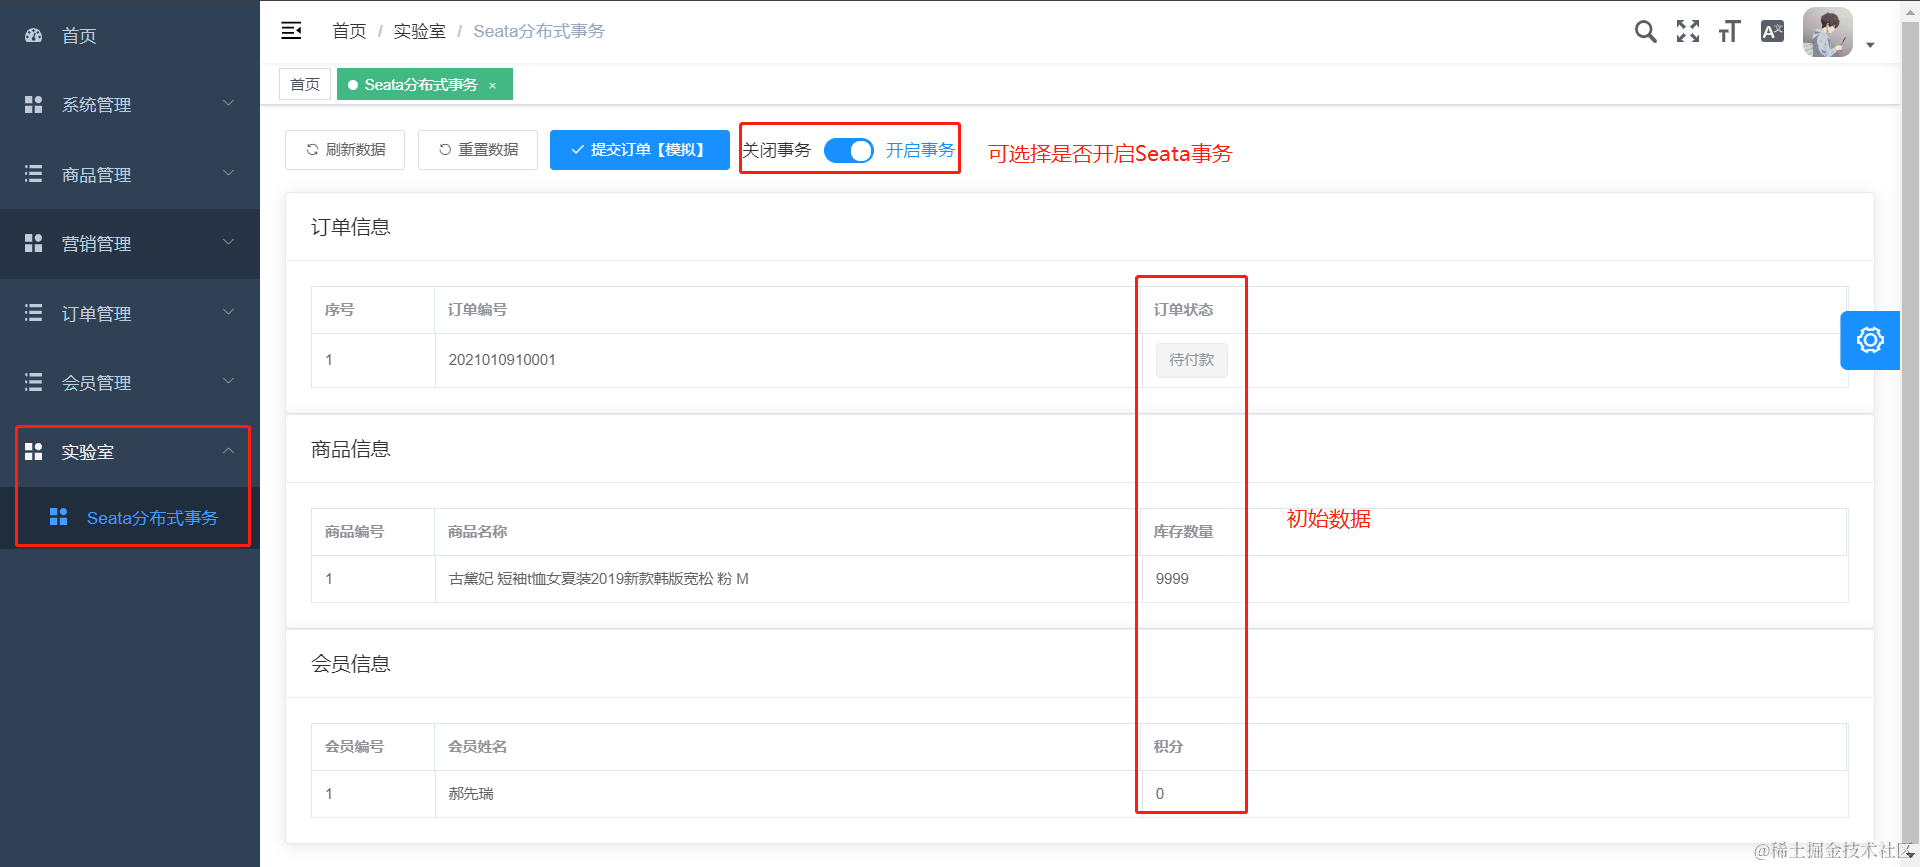Select the 开启事务 label option
Image resolution: width=1920 pixels, height=867 pixels.
tap(920, 150)
